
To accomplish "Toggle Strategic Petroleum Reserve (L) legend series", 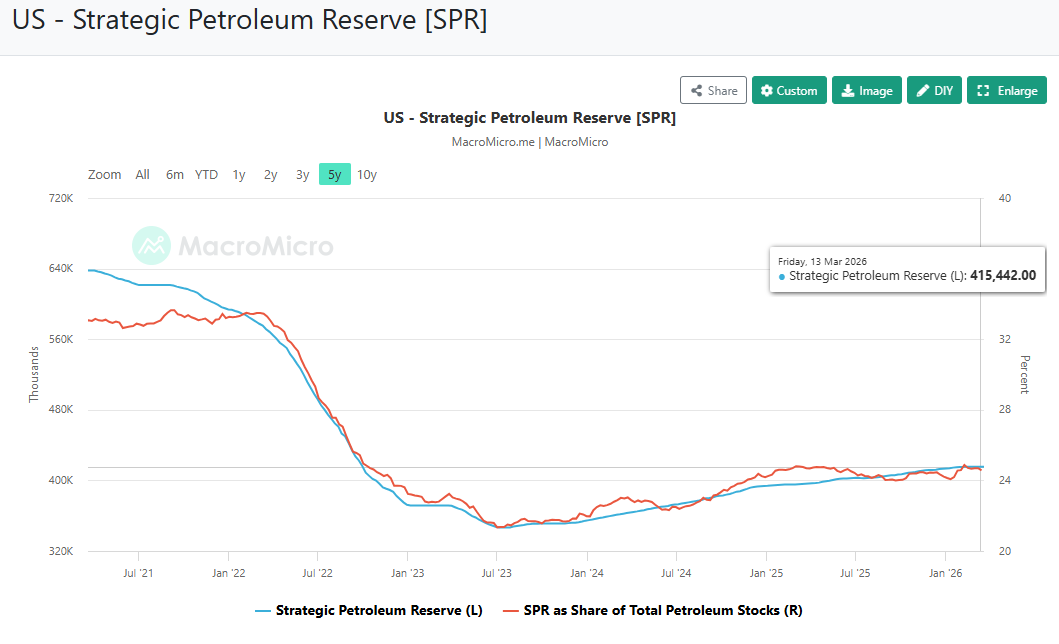I will [x=369, y=610].
